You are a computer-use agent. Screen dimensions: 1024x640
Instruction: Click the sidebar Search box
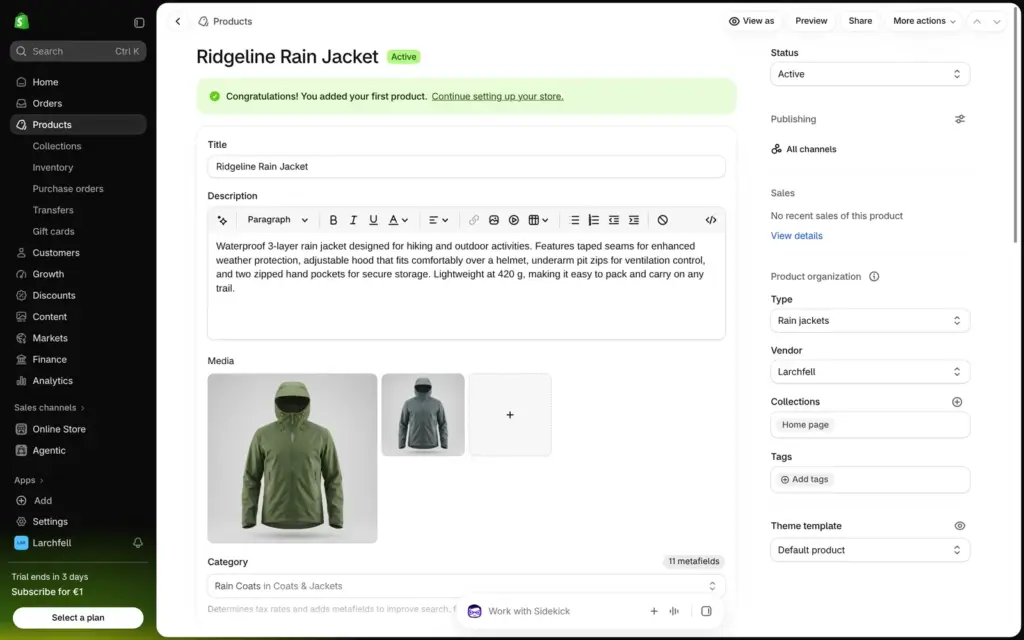tap(78, 51)
